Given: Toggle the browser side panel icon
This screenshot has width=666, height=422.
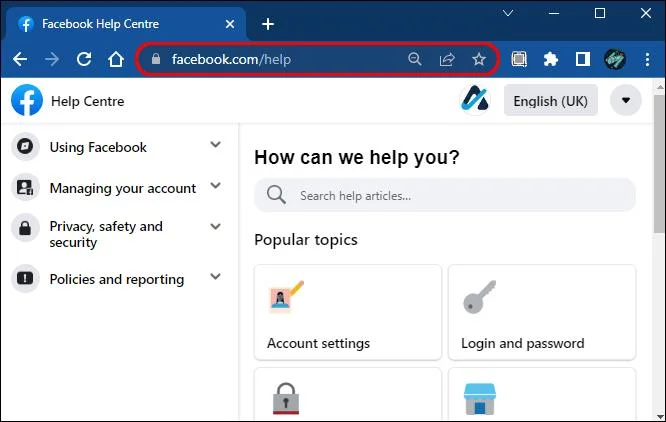Looking at the screenshot, I should (x=583, y=59).
